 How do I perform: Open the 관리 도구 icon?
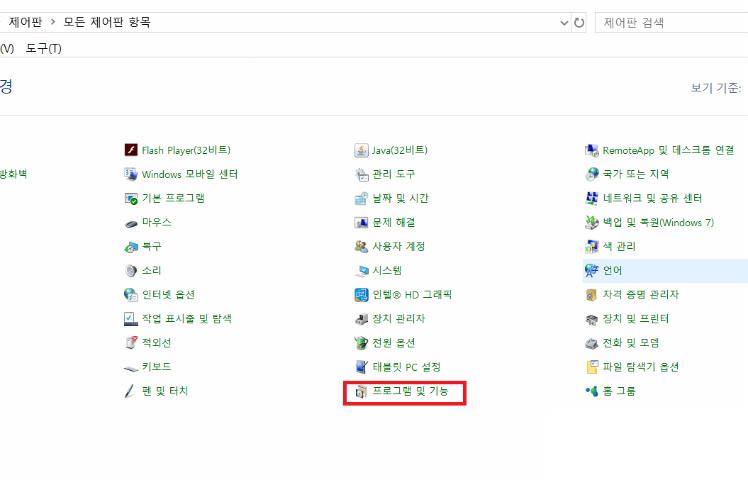click(362, 175)
